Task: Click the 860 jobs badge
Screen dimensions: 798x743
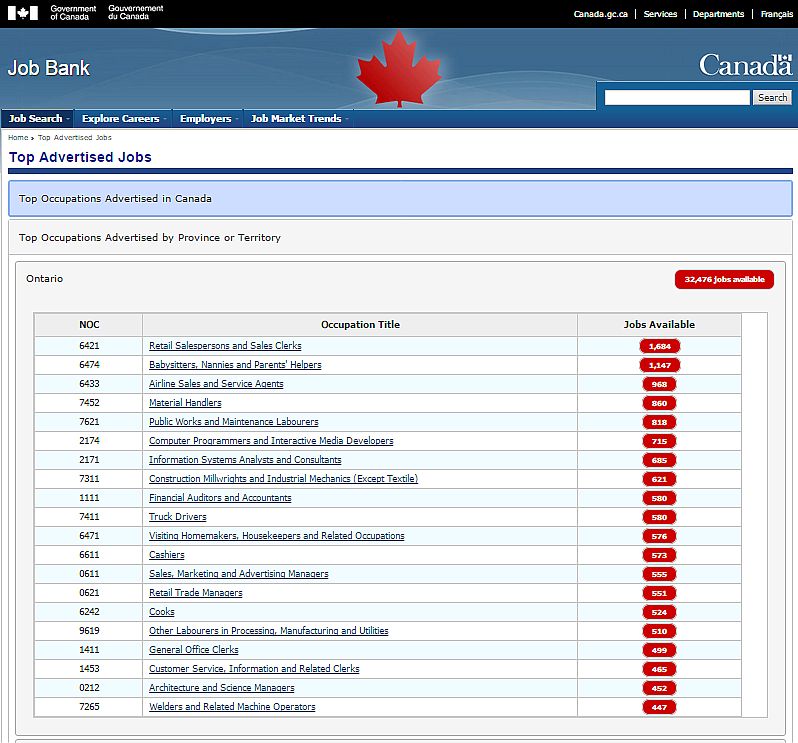Action: [x=660, y=404]
